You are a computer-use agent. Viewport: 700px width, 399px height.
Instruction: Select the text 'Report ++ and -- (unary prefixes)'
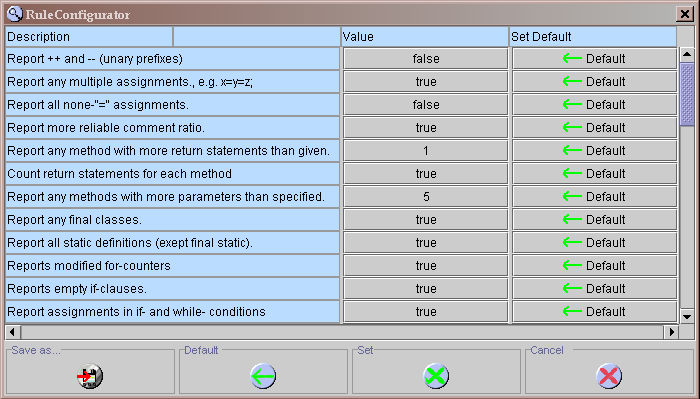tap(95, 59)
